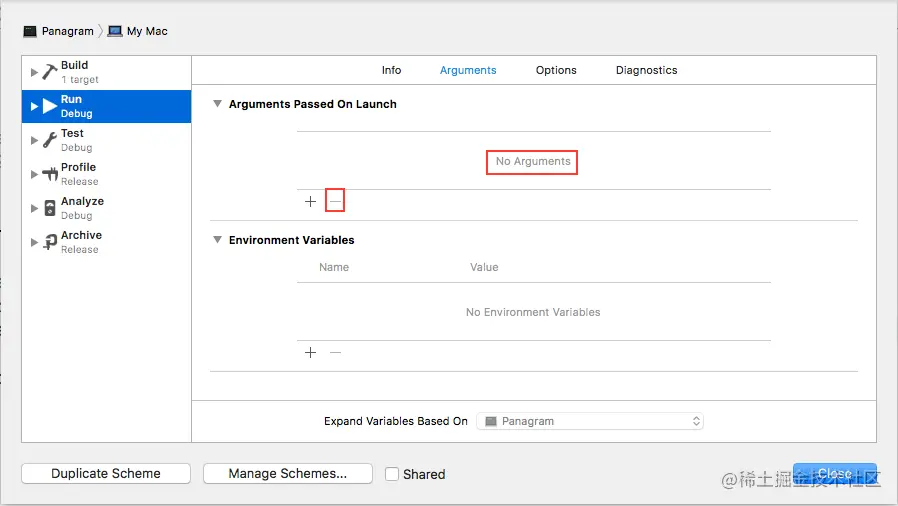Screen dimensions: 898x506
Task: Switch to the Options tab
Action: [x=556, y=70]
